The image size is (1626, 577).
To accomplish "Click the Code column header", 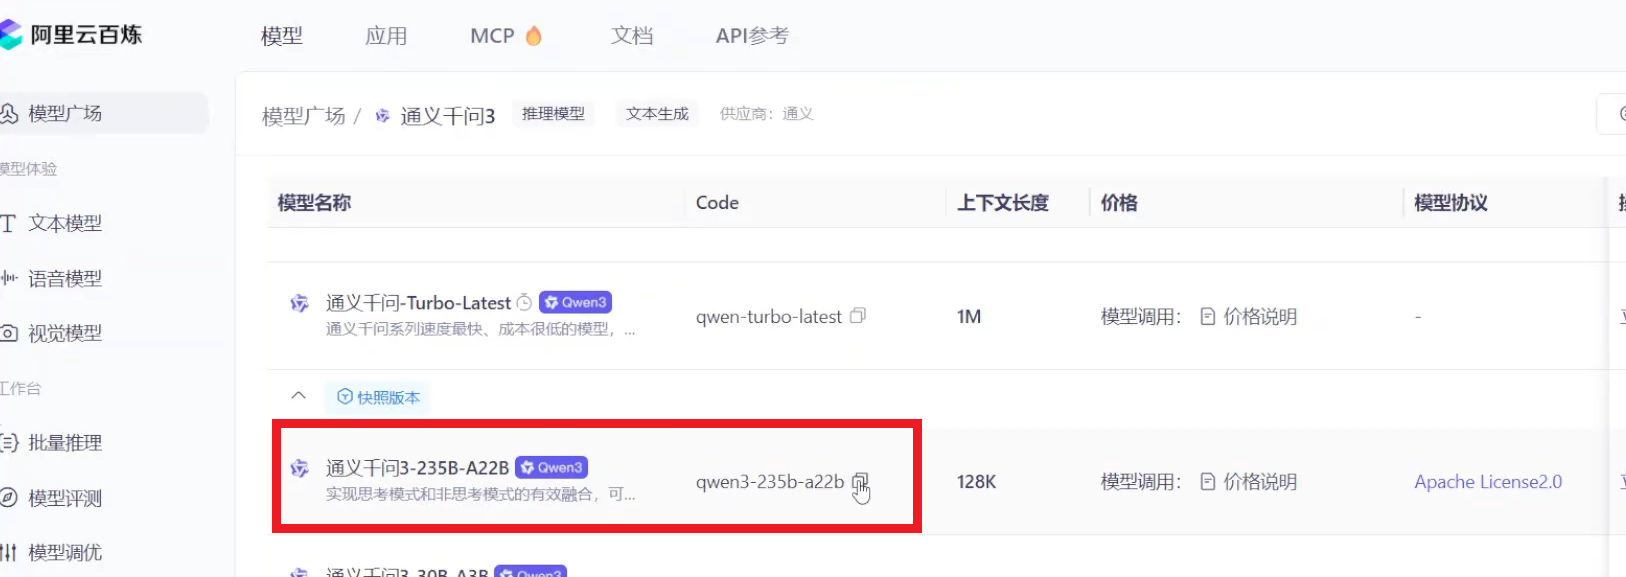I will 717,202.
